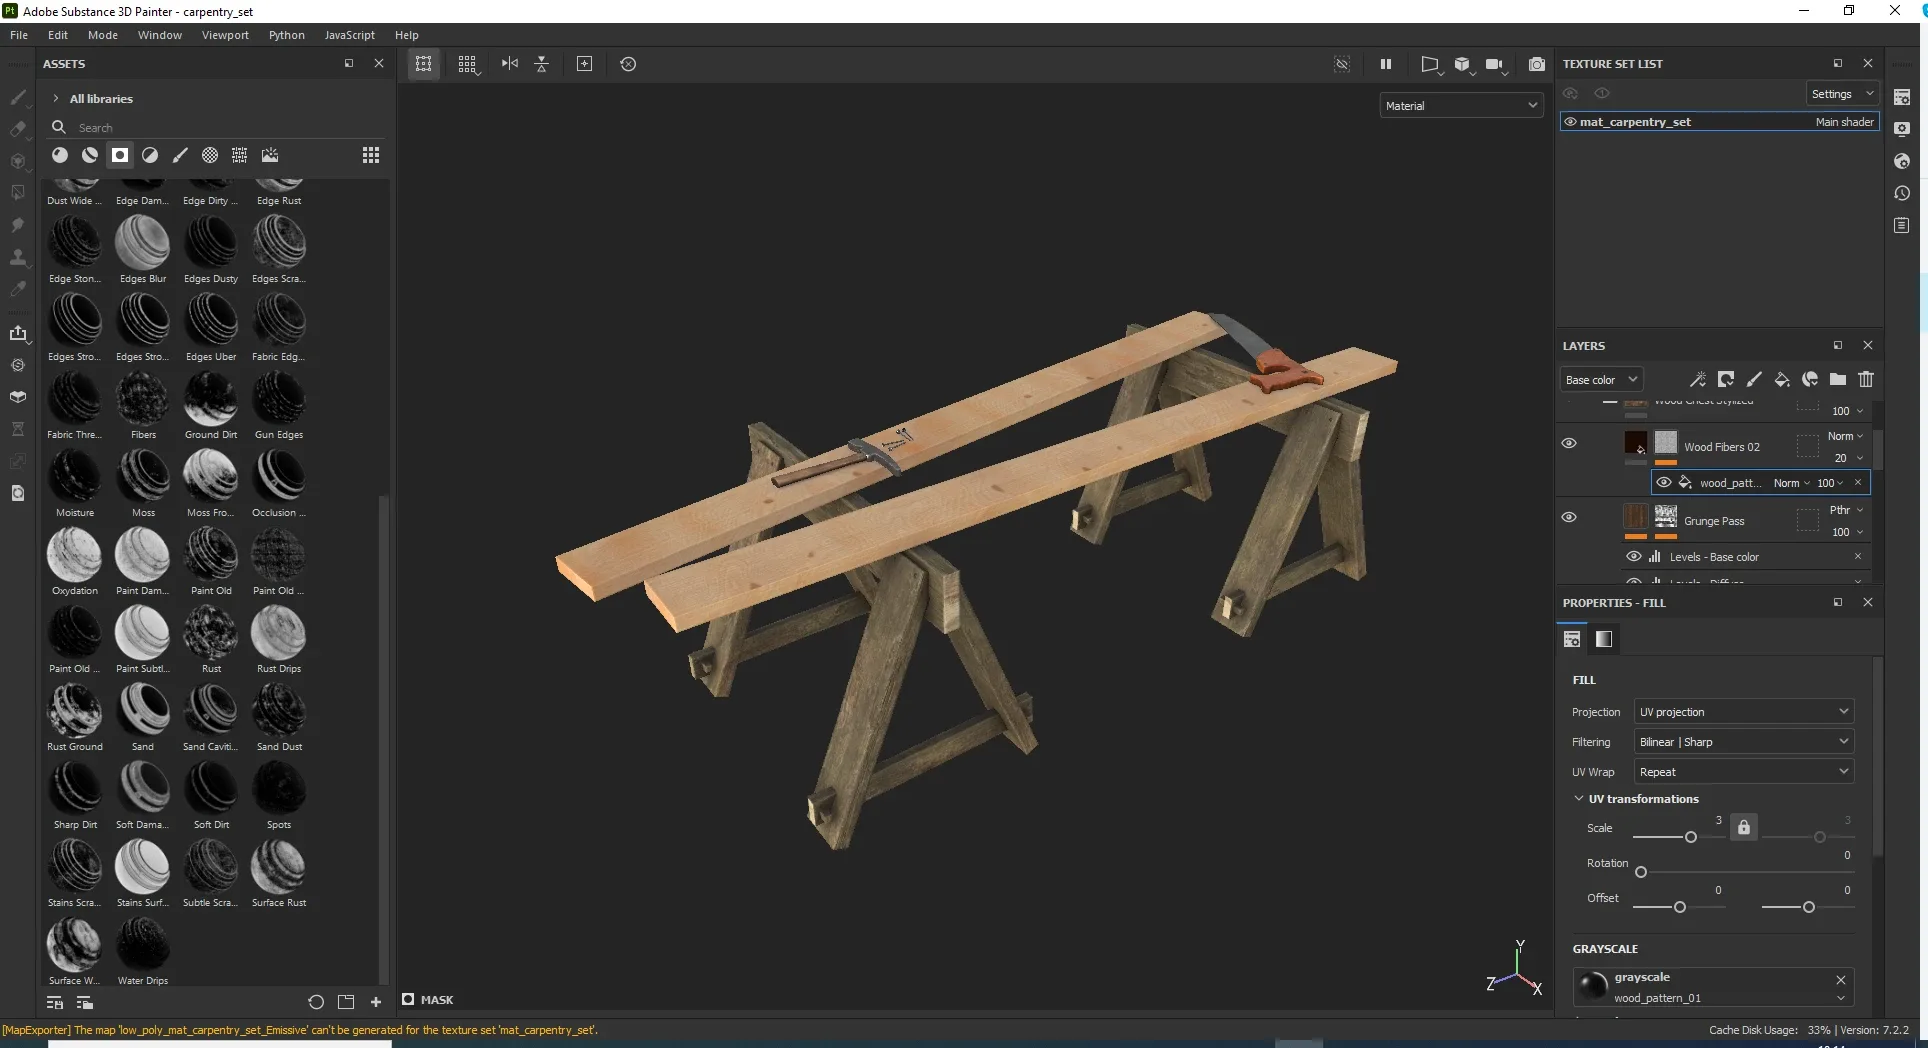Open the Mode menu
Viewport: 1928px width, 1048px height.
(x=103, y=34)
